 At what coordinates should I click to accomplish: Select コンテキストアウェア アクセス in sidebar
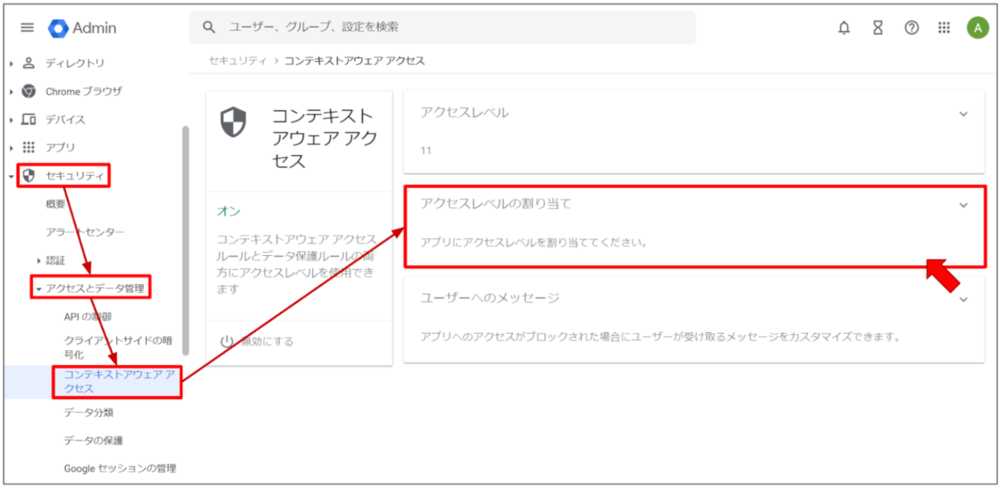point(119,381)
